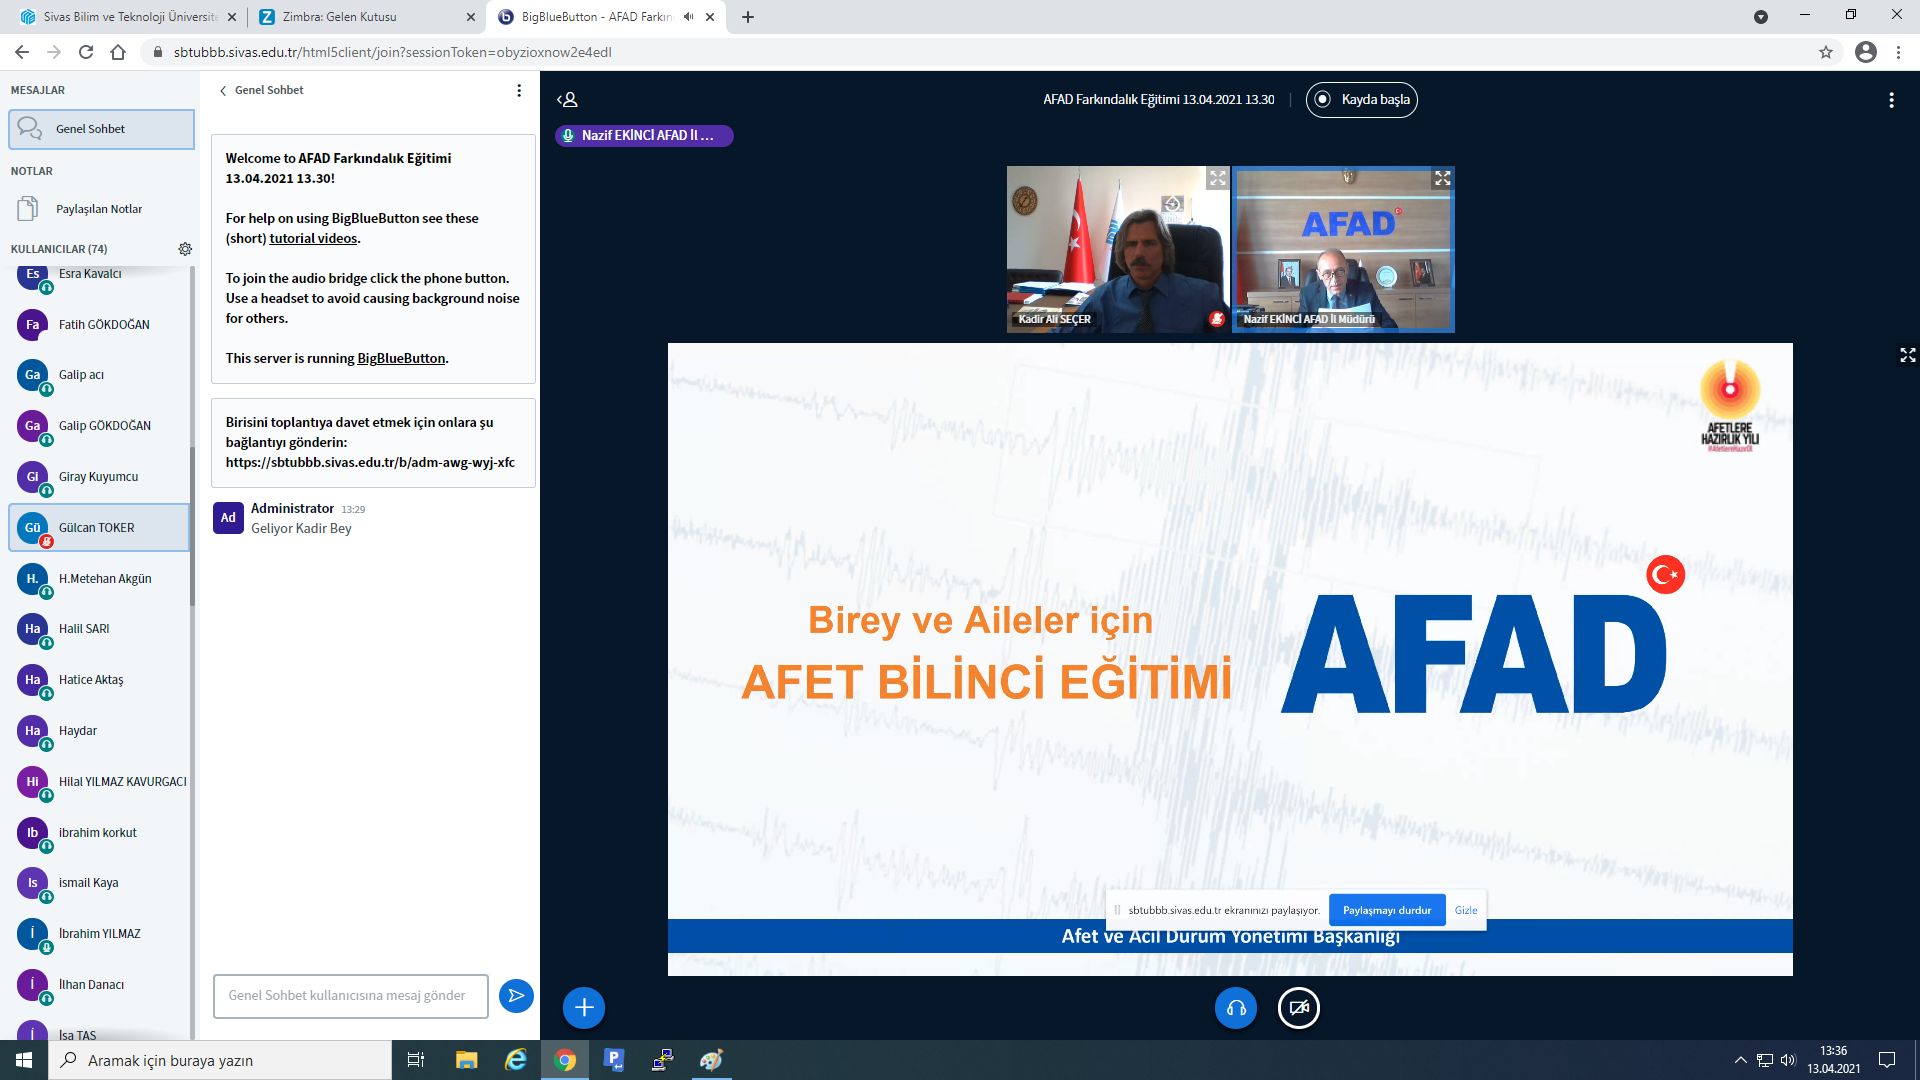Select user Giray Kuyumcu

point(98,477)
